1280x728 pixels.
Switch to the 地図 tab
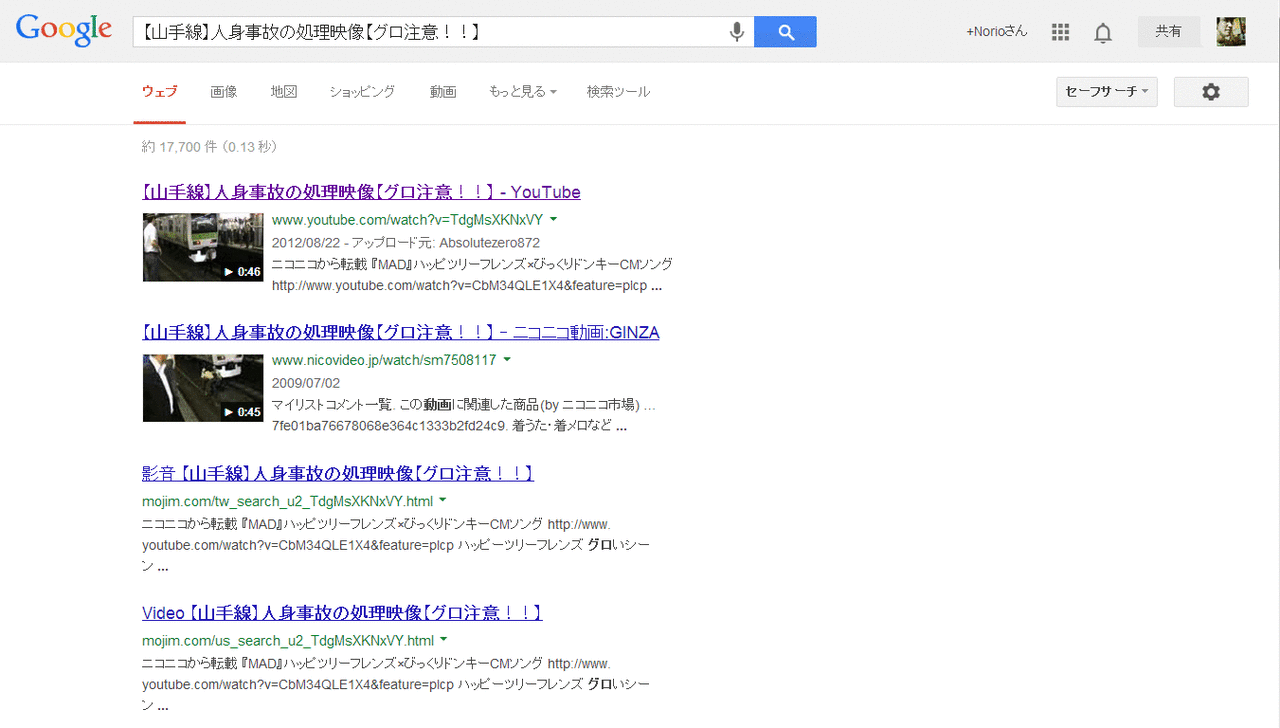[x=284, y=92]
